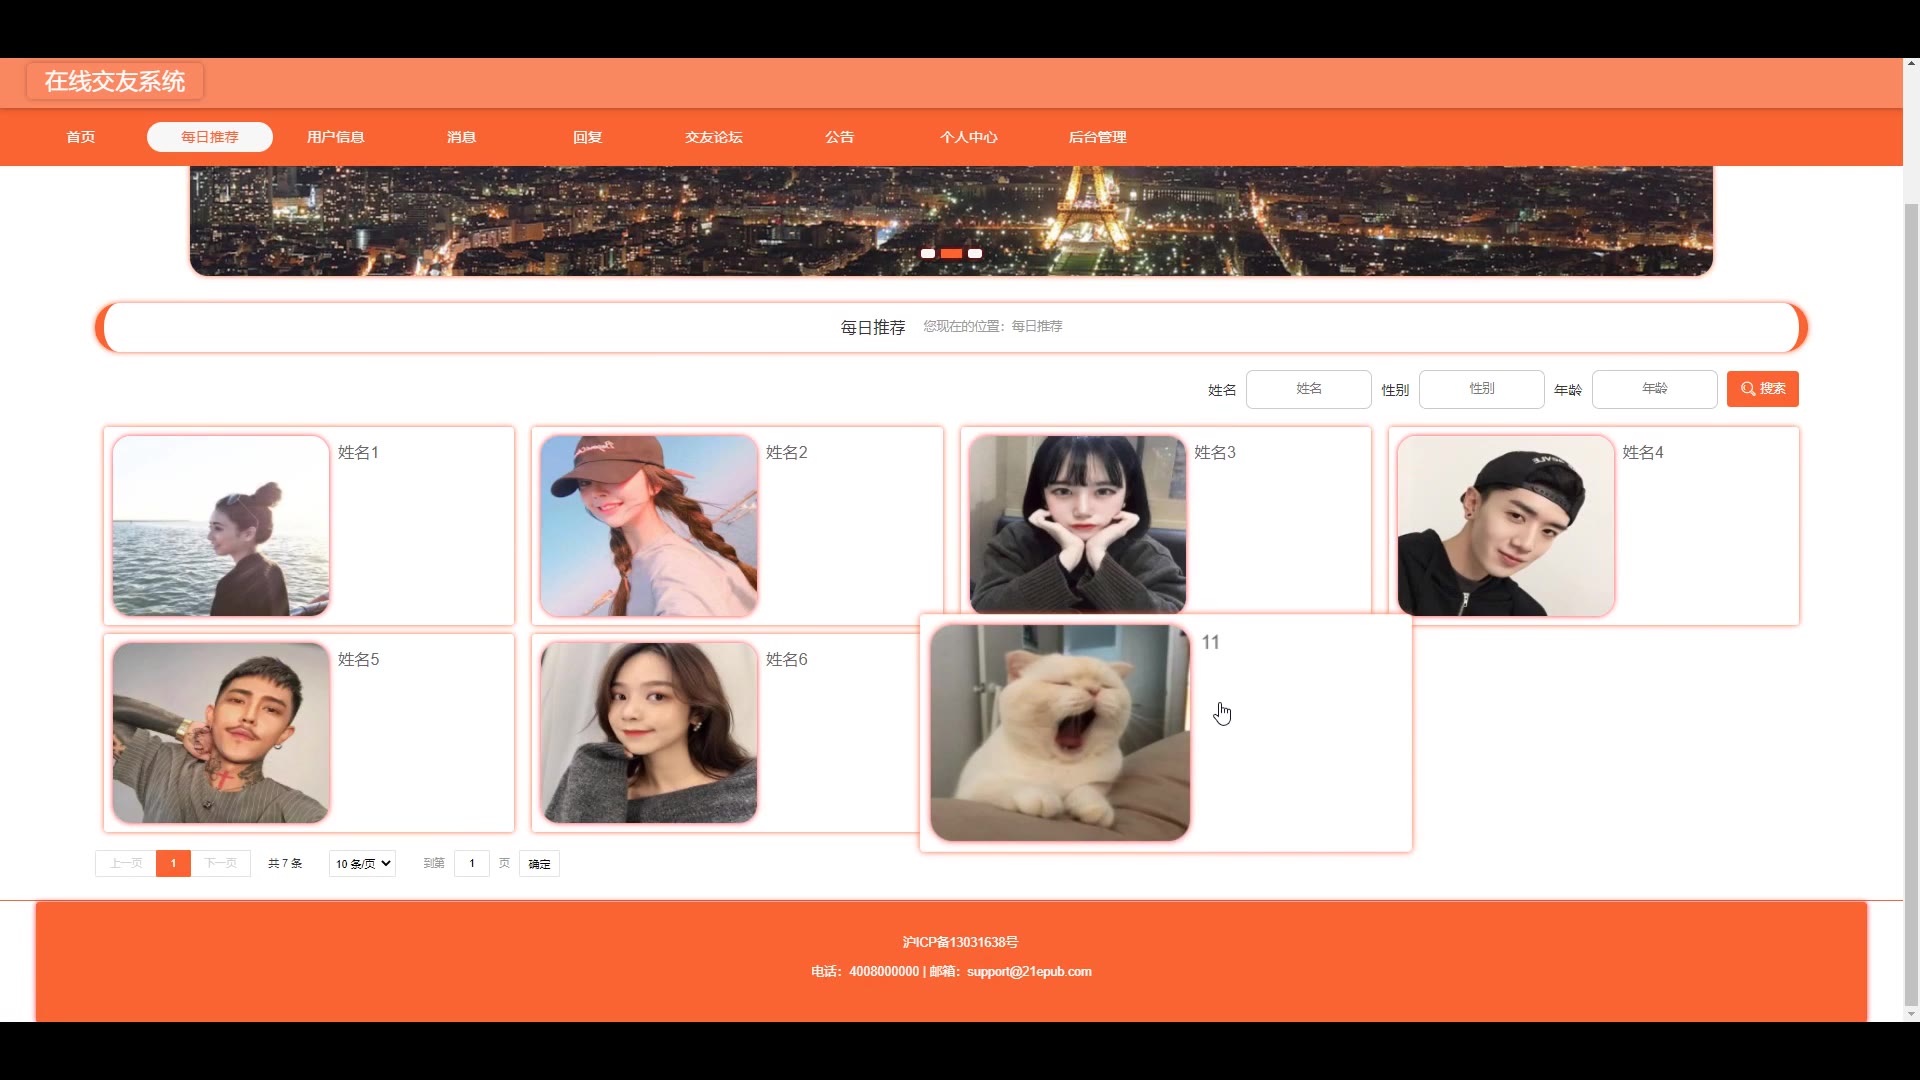Image resolution: width=1920 pixels, height=1080 pixels.
Task: Select page 1 in pagination
Action: pos(173,863)
